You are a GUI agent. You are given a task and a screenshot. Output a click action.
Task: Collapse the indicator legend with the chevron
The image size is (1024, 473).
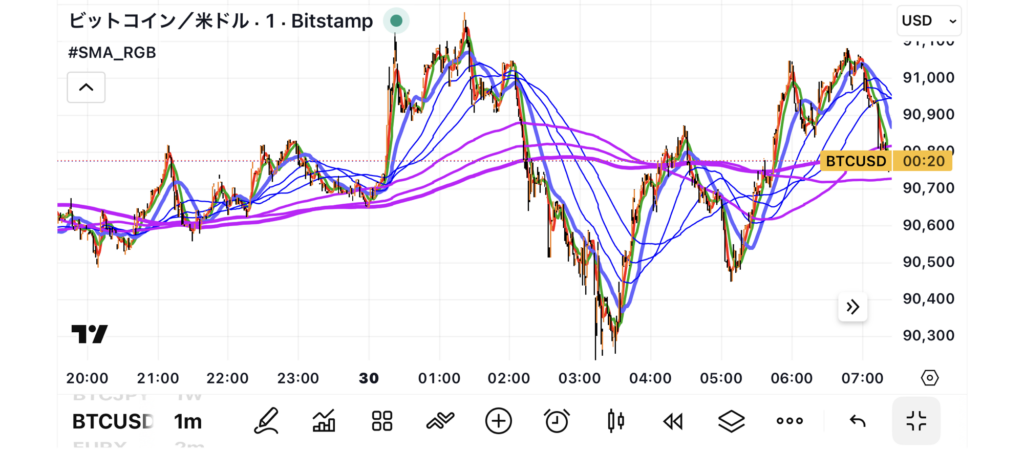86,88
